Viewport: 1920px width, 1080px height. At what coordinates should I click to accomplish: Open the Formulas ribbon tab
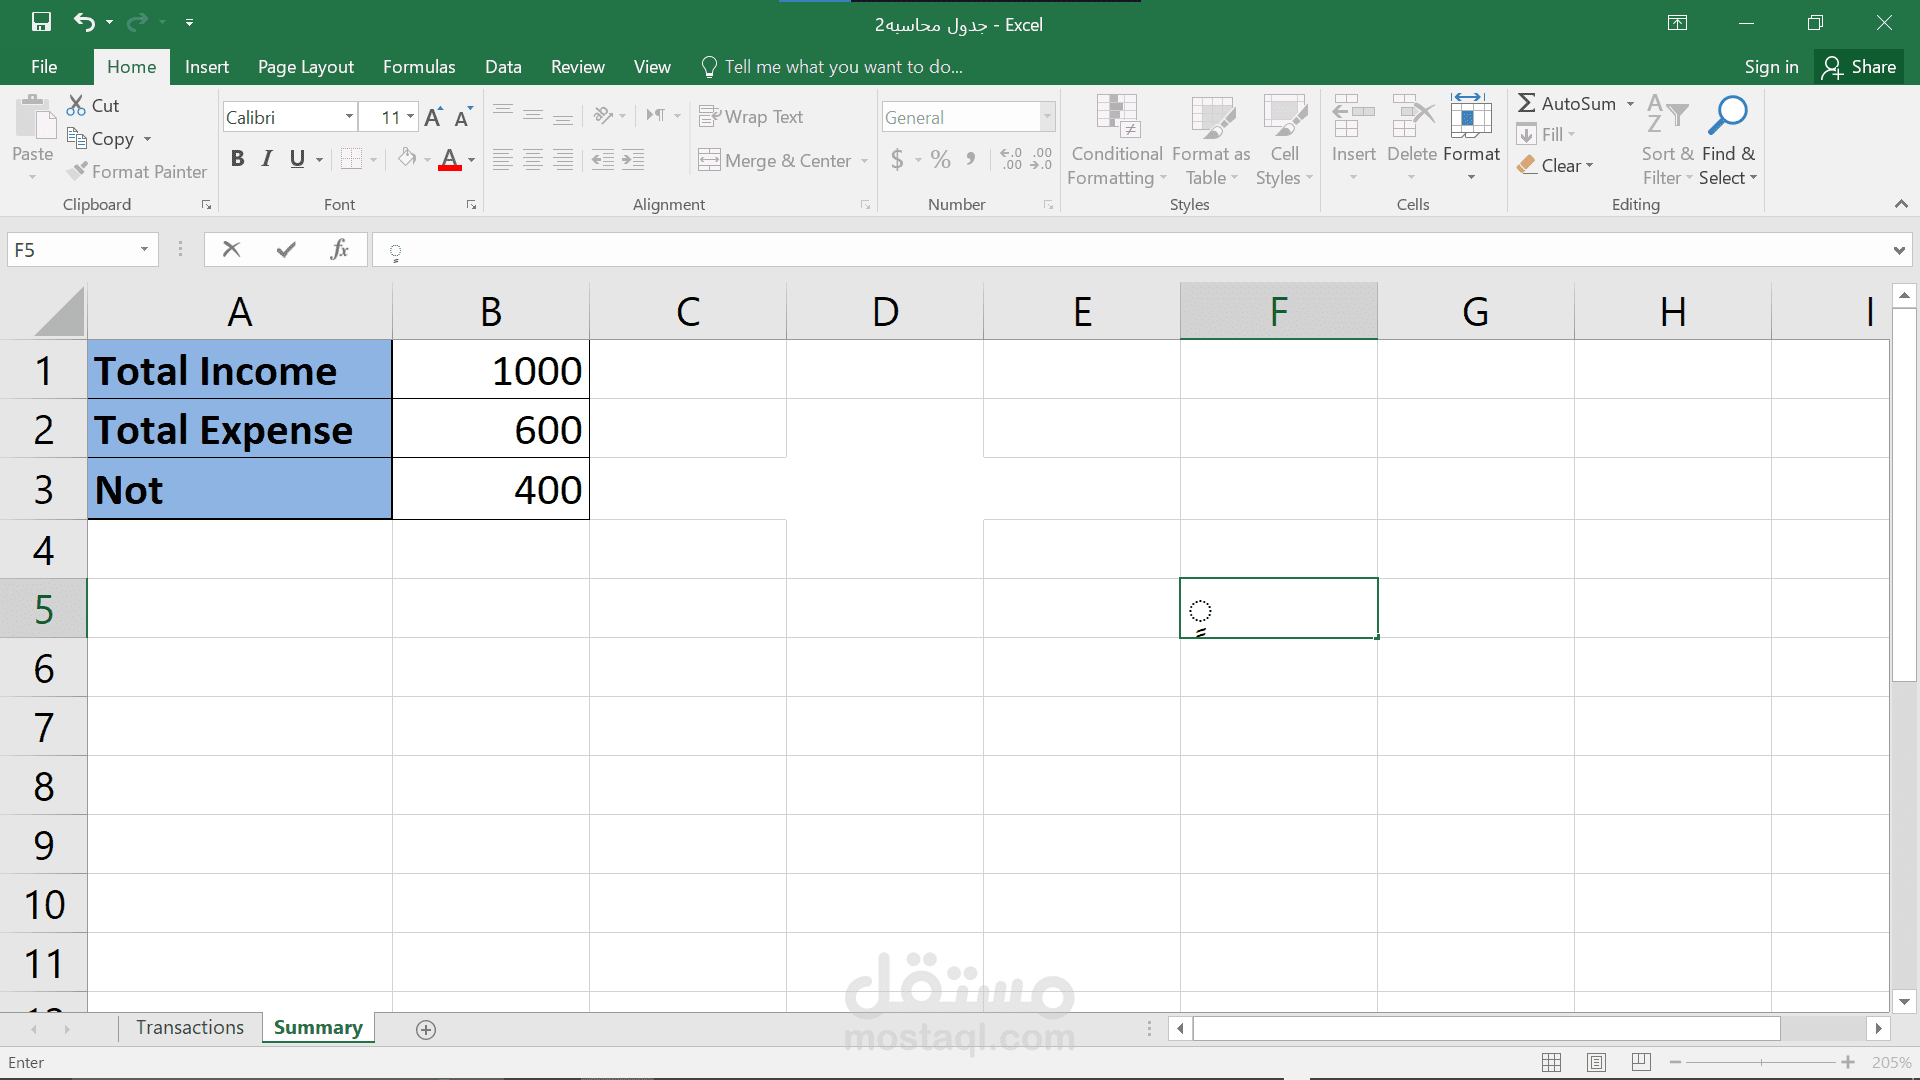(418, 67)
